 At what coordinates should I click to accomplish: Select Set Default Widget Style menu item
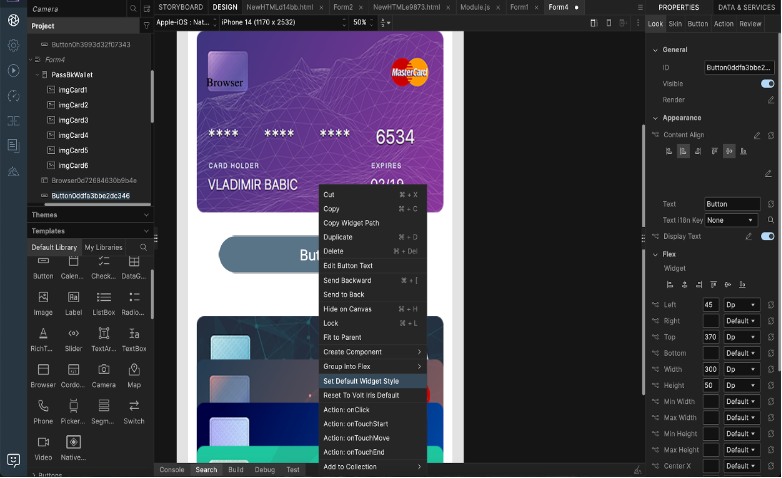(371, 381)
